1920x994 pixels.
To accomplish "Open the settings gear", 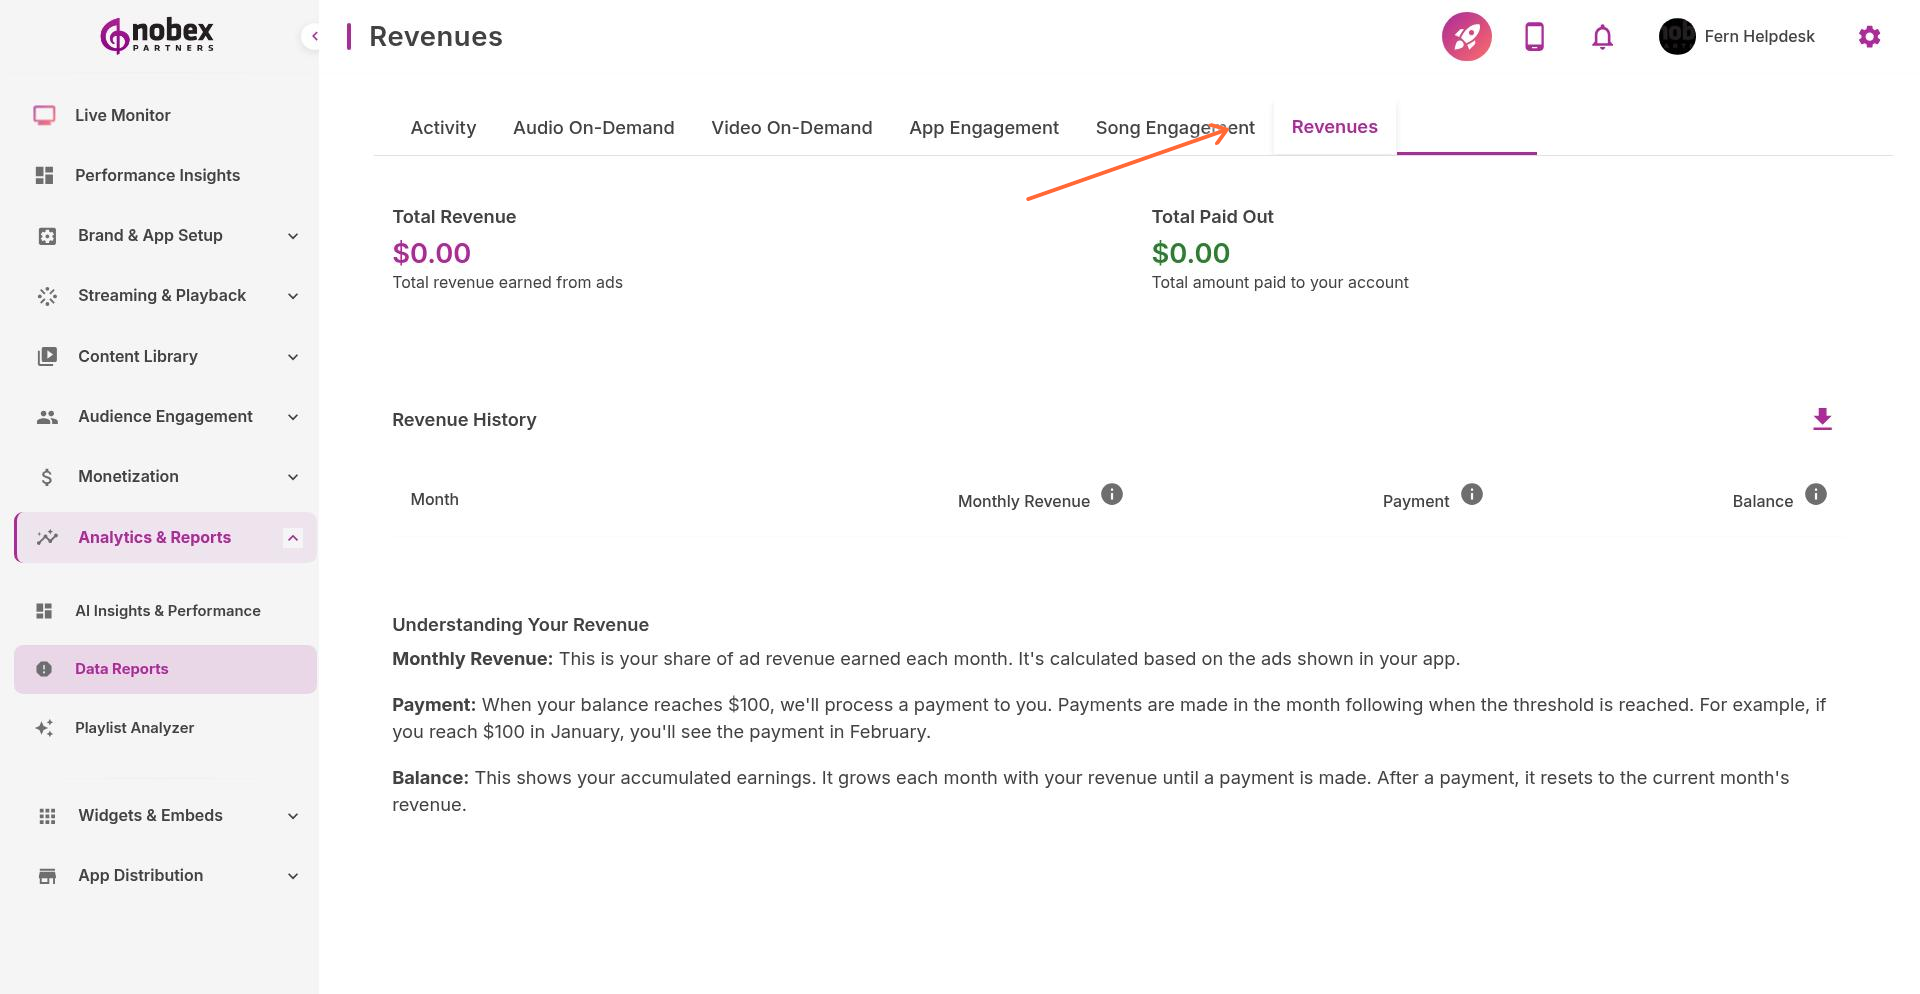I will (1869, 36).
